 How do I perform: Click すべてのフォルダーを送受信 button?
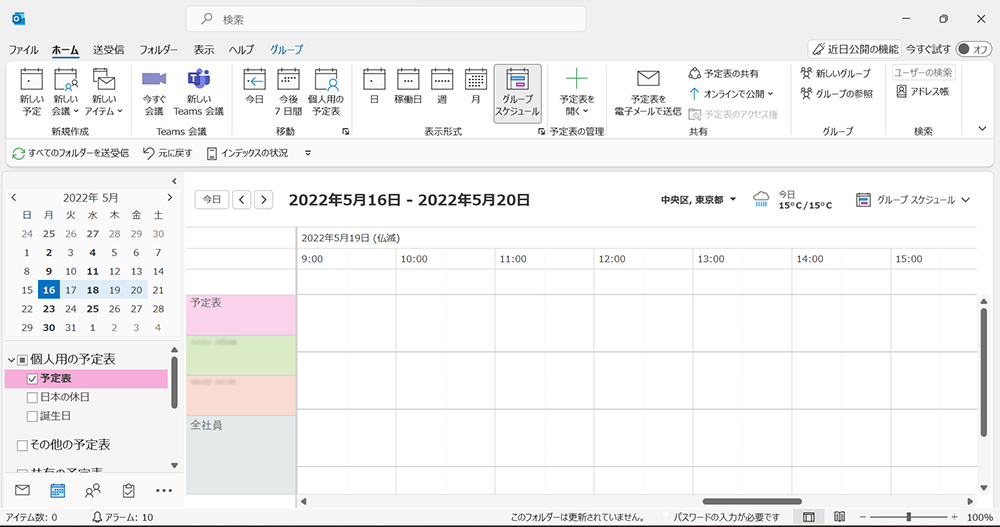[x=70, y=153]
